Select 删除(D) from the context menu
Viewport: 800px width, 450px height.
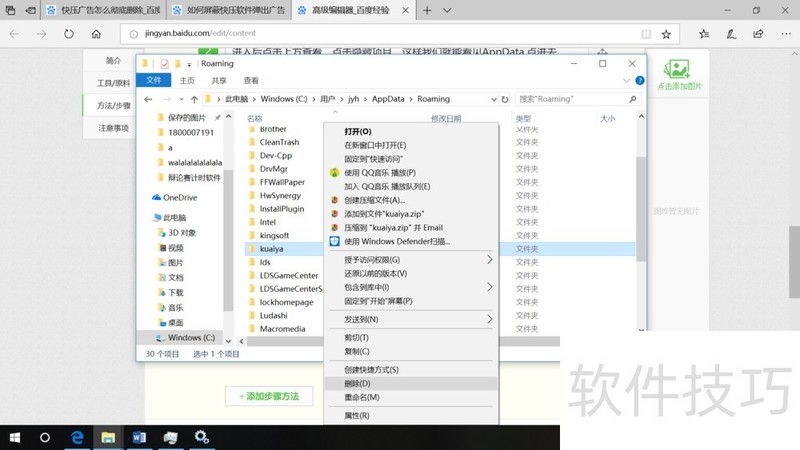(357, 383)
